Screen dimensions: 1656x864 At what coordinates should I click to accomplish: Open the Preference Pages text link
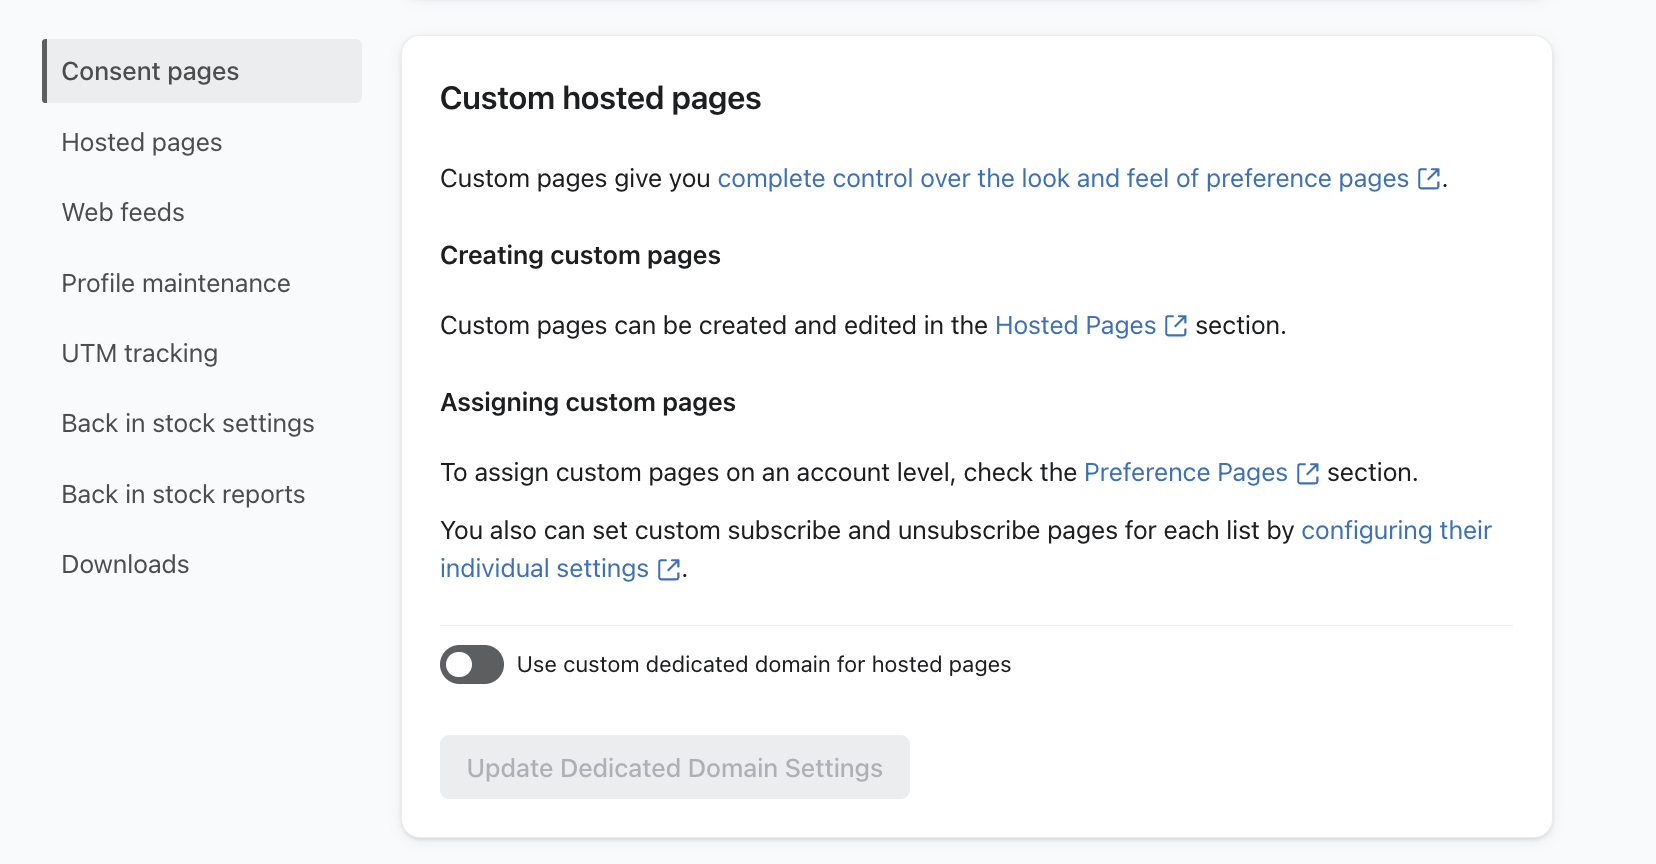1185,472
